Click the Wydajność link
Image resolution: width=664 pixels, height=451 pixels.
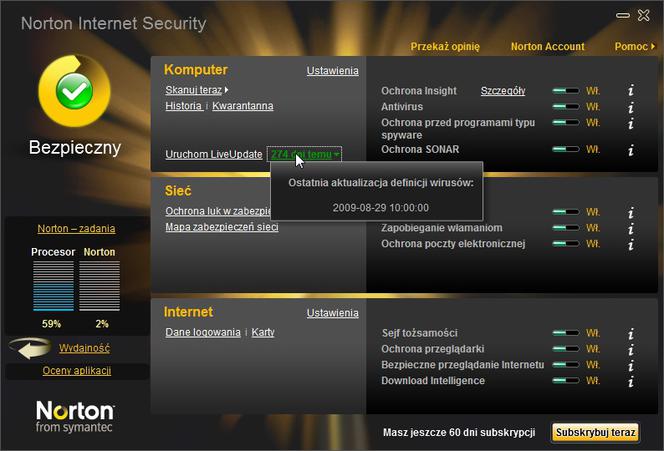coord(84,348)
